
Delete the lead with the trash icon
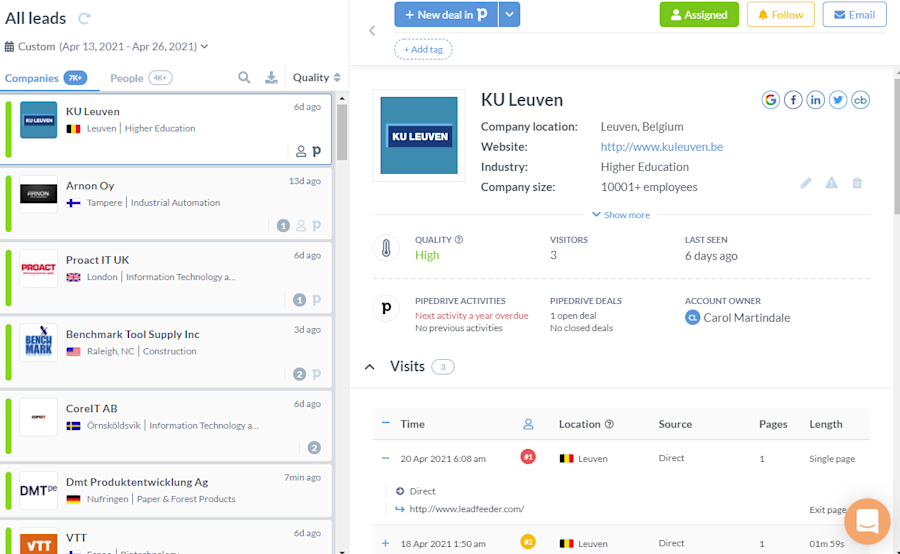857,183
